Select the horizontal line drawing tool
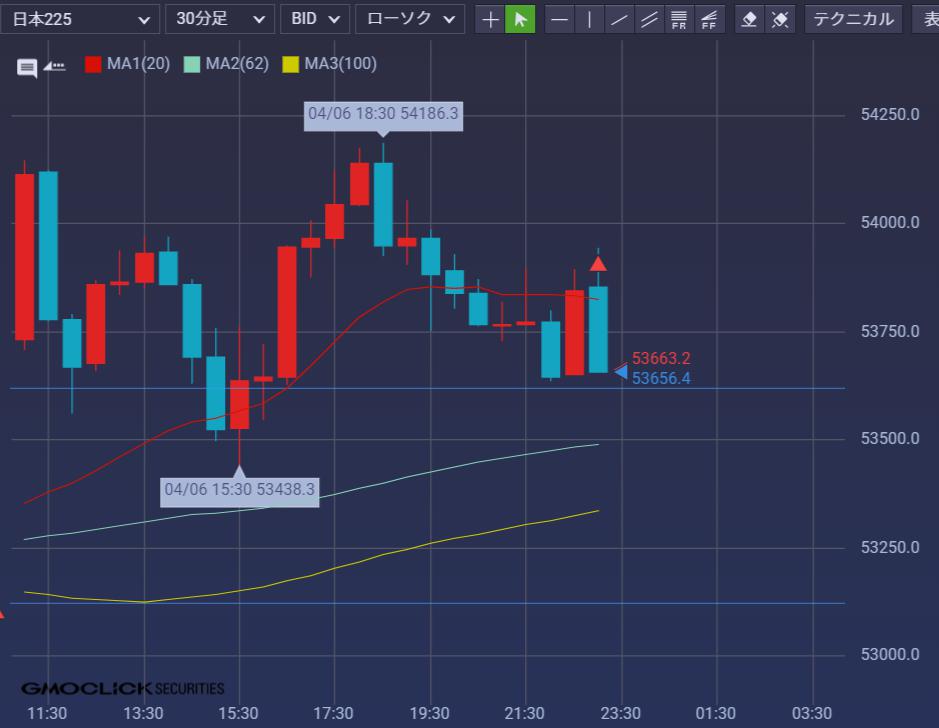This screenshot has height=728, width=939. (x=559, y=20)
